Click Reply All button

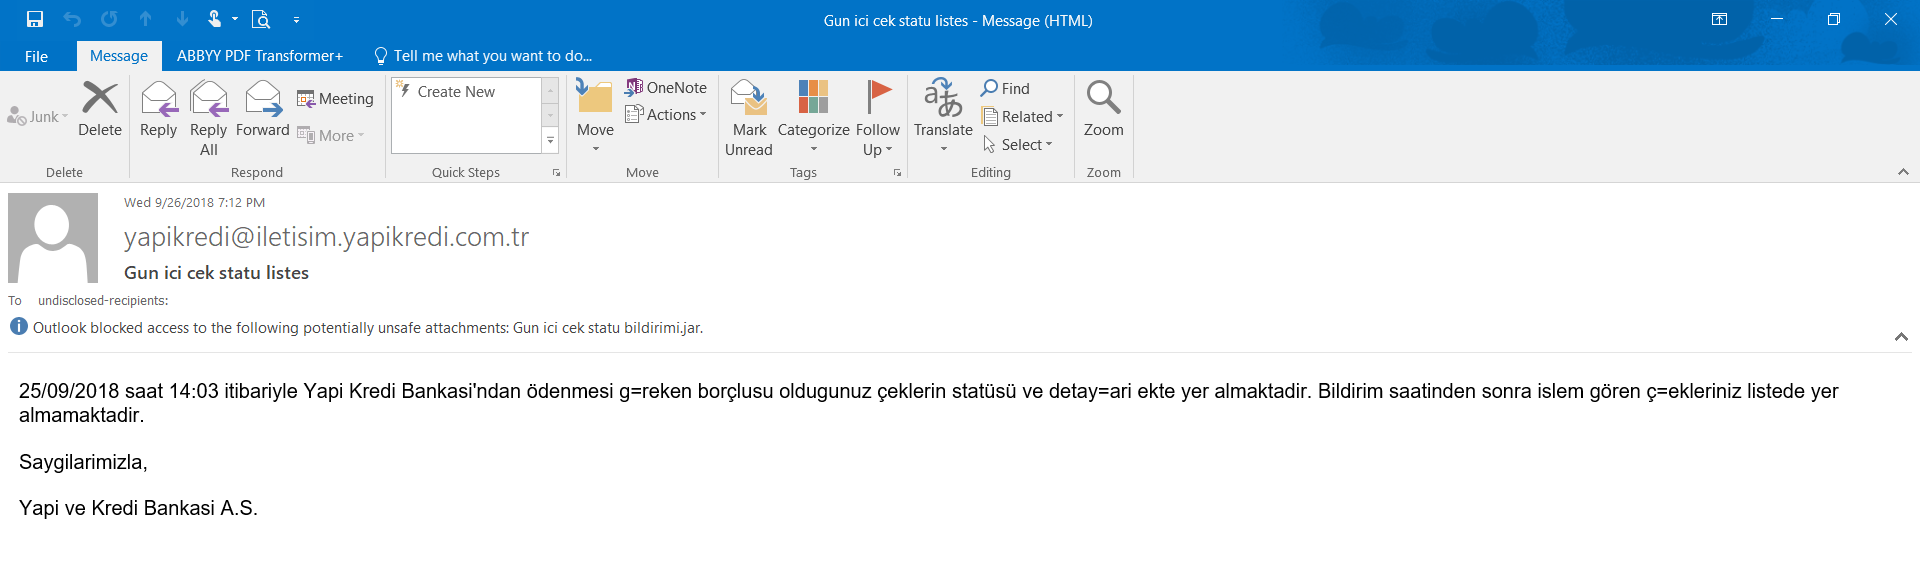pos(209,118)
